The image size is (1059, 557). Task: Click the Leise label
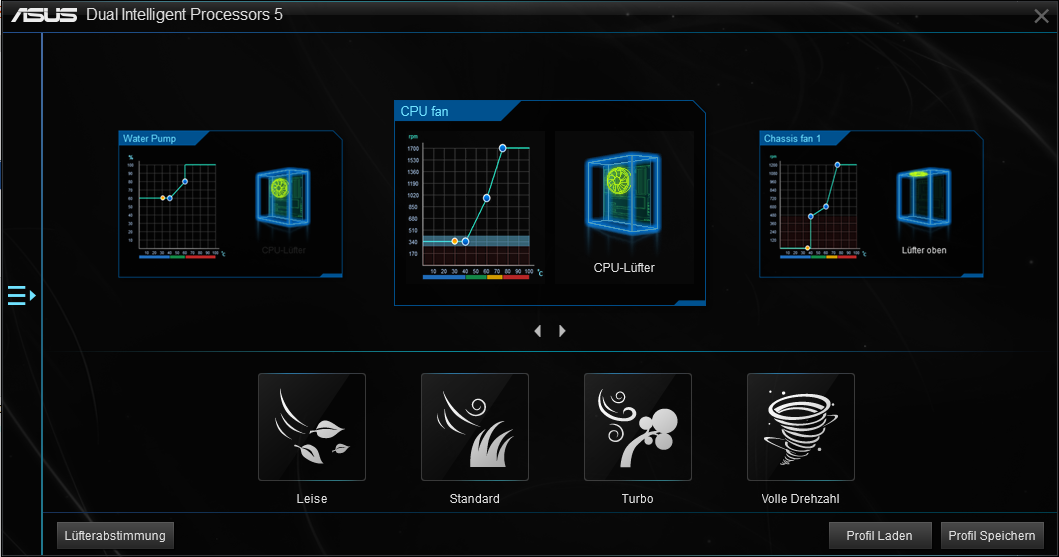[x=312, y=499]
